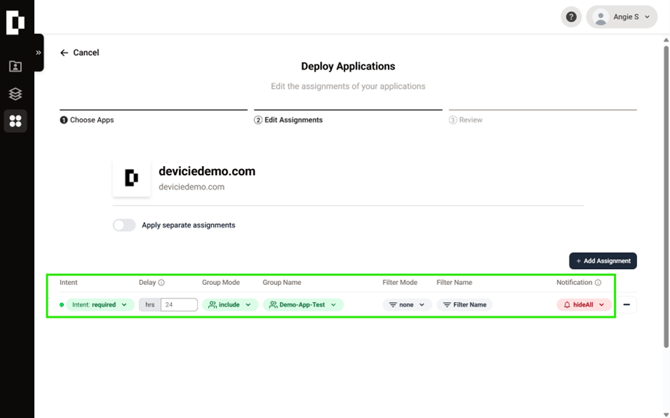Image resolution: width=670 pixels, height=418 pixels.
Task: Open the Demo-App-Test group name dropdown
Action: click(303, 305)
